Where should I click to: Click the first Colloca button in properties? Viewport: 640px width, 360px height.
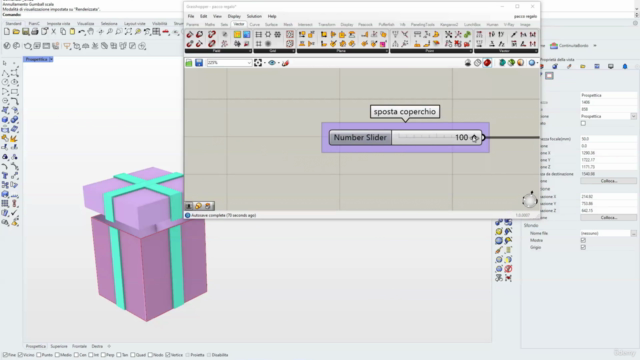click(609, 181)
